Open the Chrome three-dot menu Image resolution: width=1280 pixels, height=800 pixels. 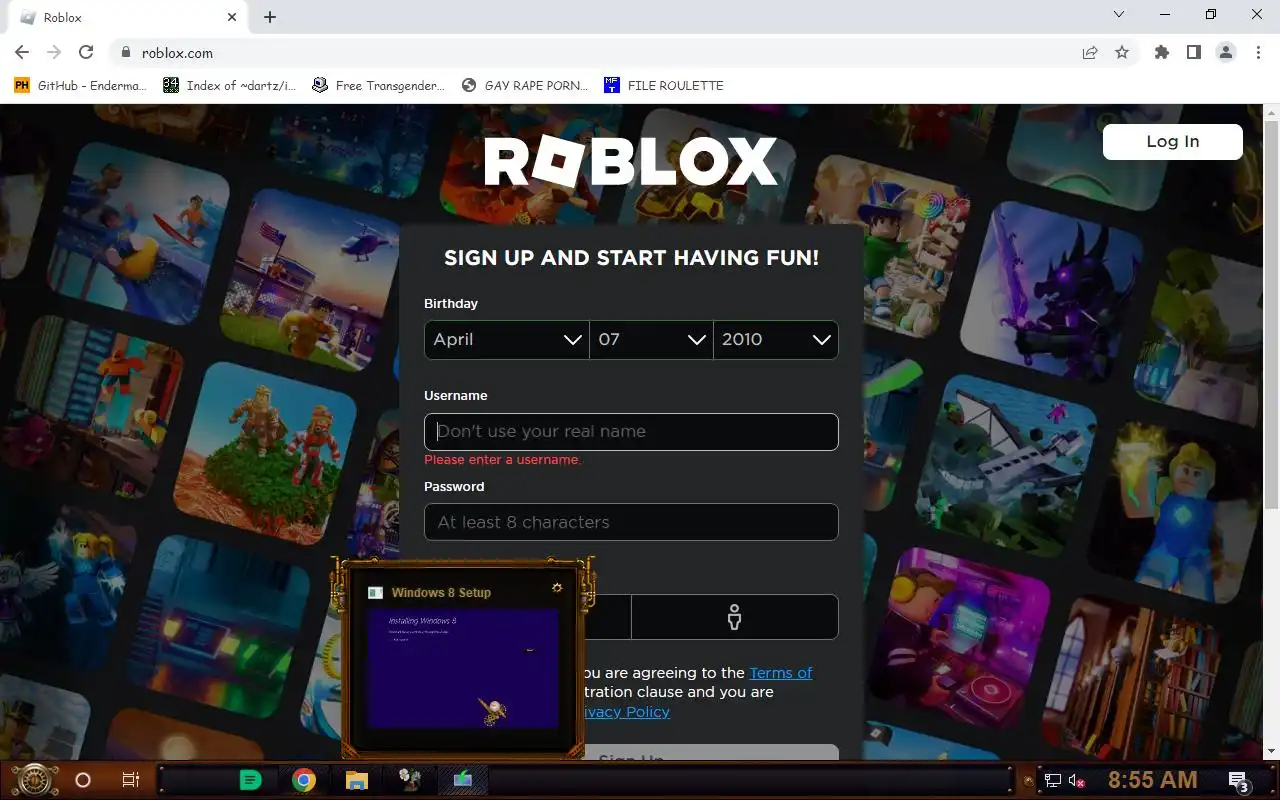click(x=1257, y=53)
